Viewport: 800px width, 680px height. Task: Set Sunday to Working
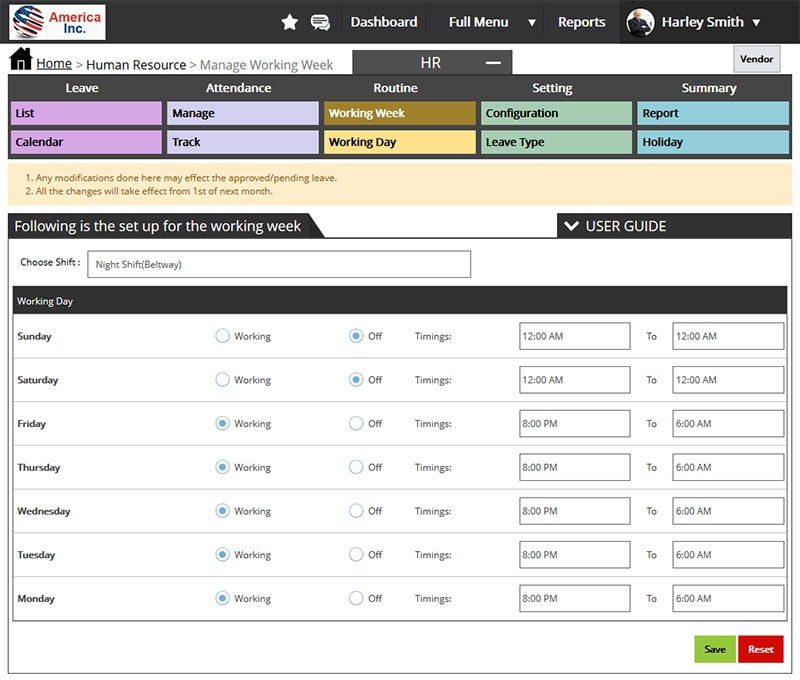pyautogui.click(x=222, y=336)
